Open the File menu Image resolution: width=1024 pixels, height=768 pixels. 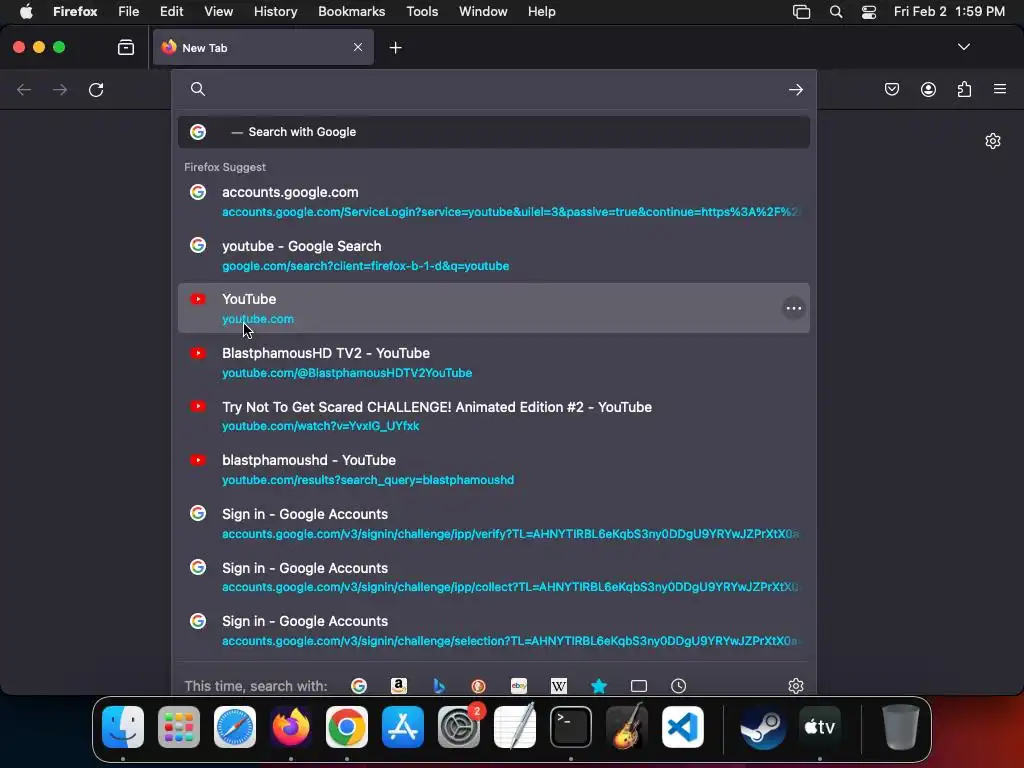129,12
